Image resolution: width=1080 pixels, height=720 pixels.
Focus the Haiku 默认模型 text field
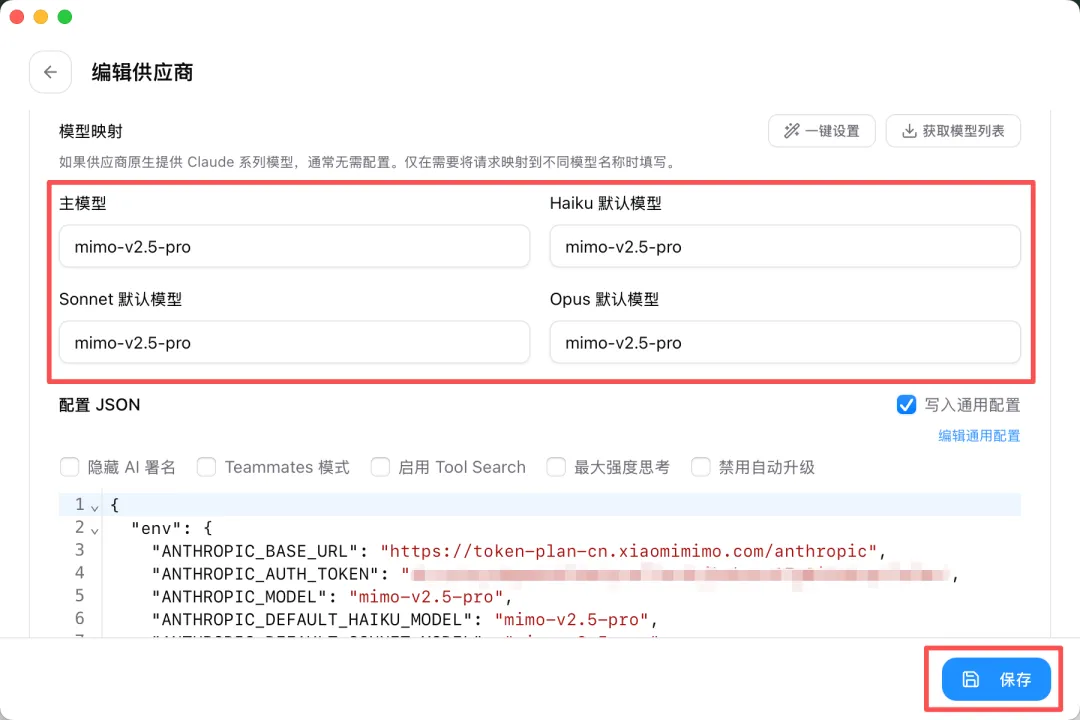[784, 246]
